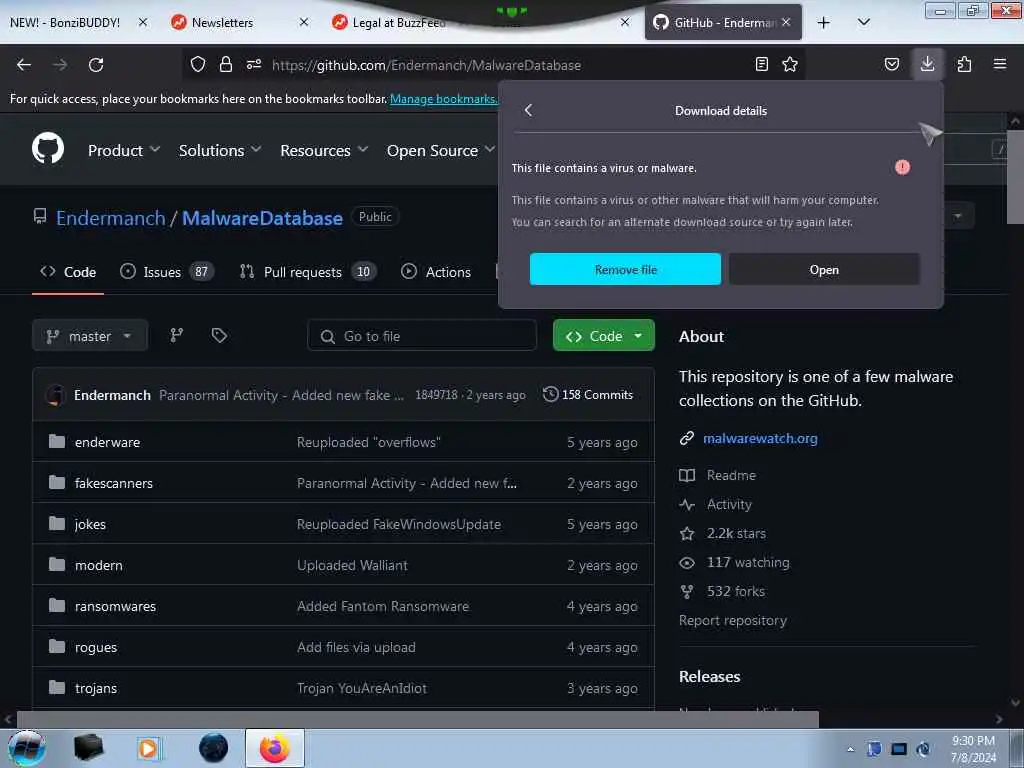1024x768 pixels.
Task: Close the Newsletters tab
Action: click(304, 22)
